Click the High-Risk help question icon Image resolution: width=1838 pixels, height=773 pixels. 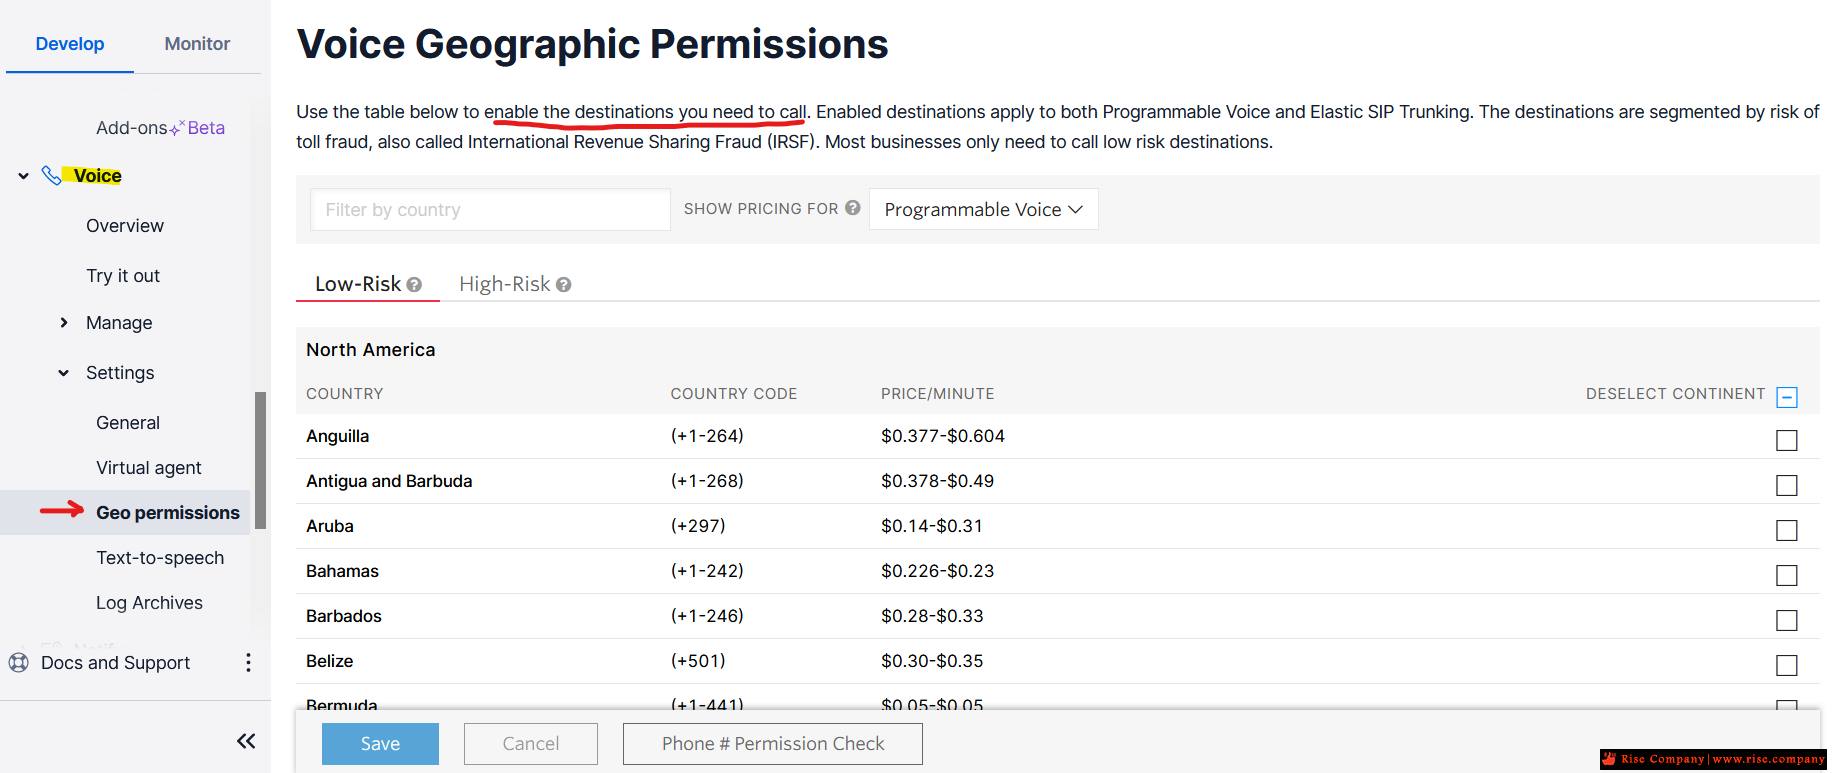(564, 285)
